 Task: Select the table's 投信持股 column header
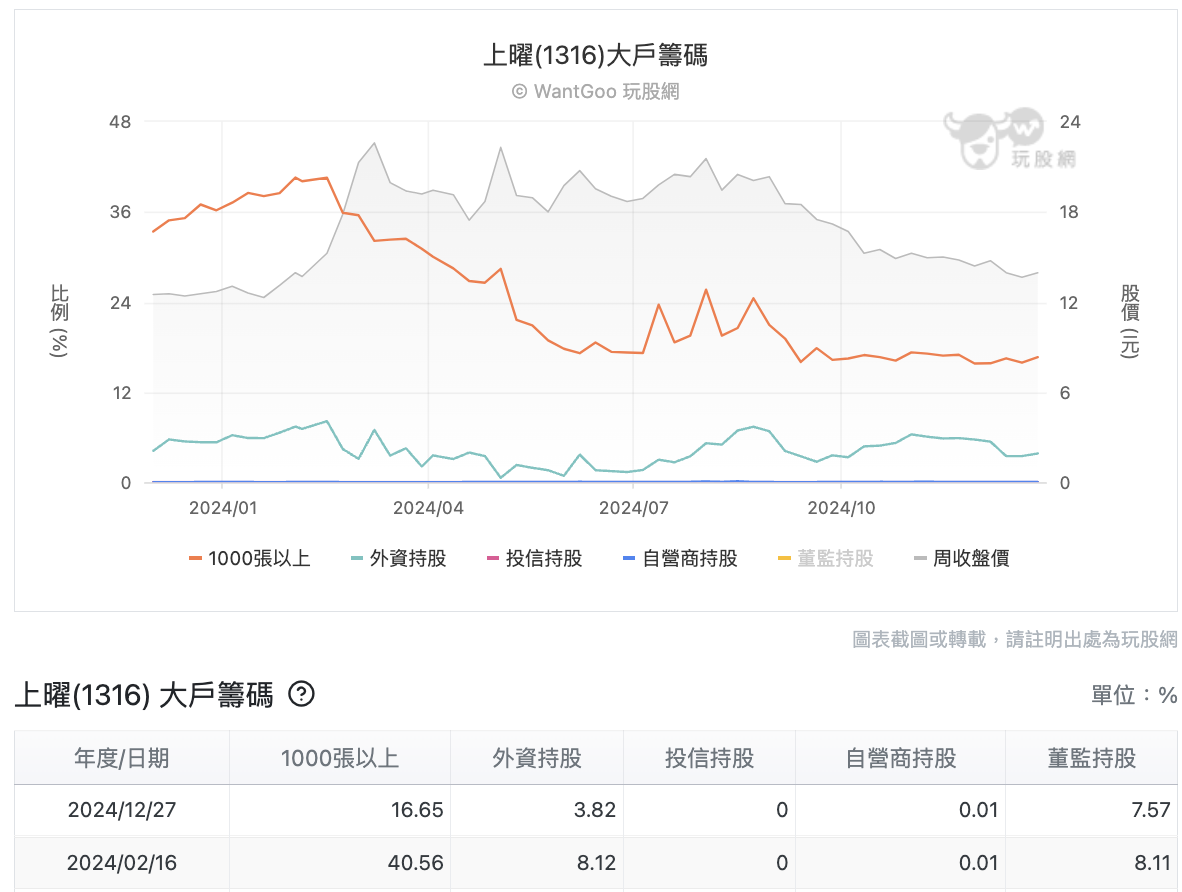click(x=709, y=758)
